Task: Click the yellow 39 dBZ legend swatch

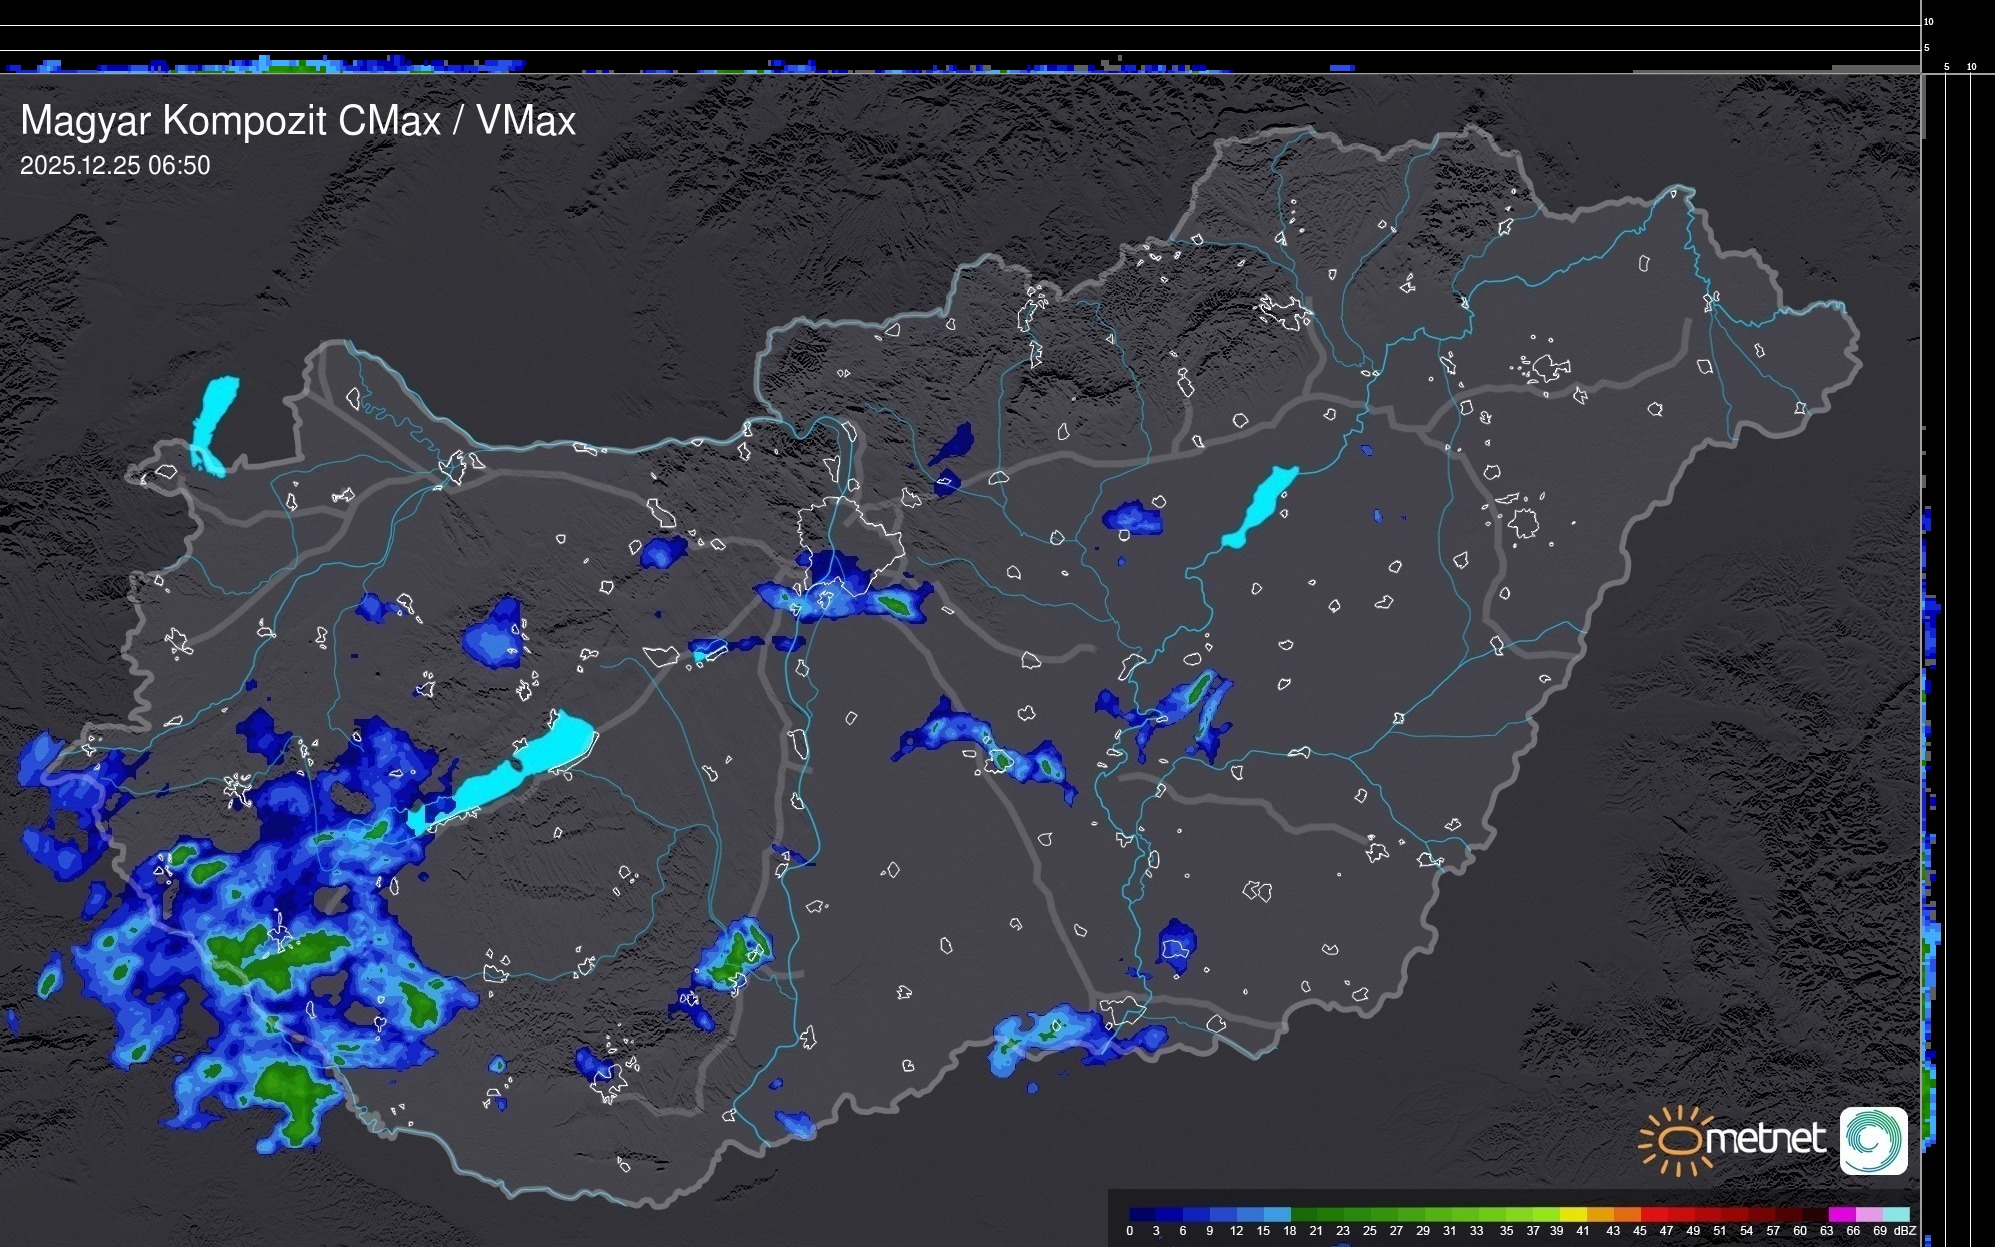Action: point(1573,1214)
